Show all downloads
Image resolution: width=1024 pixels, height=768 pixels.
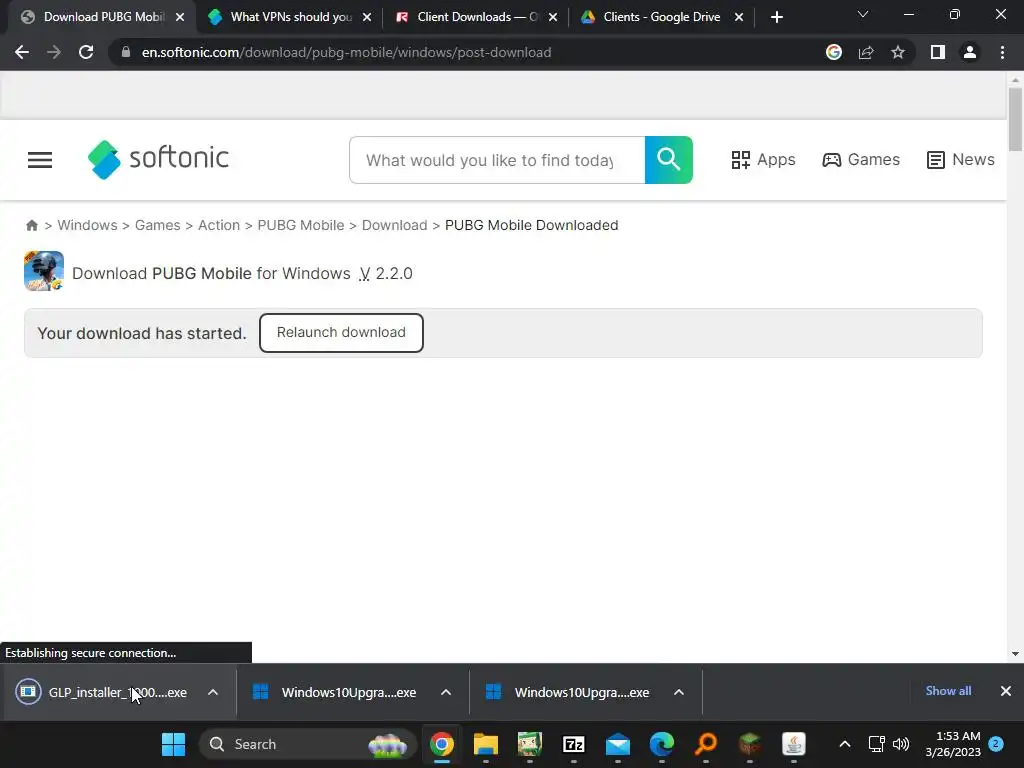[x=948, y=691]
